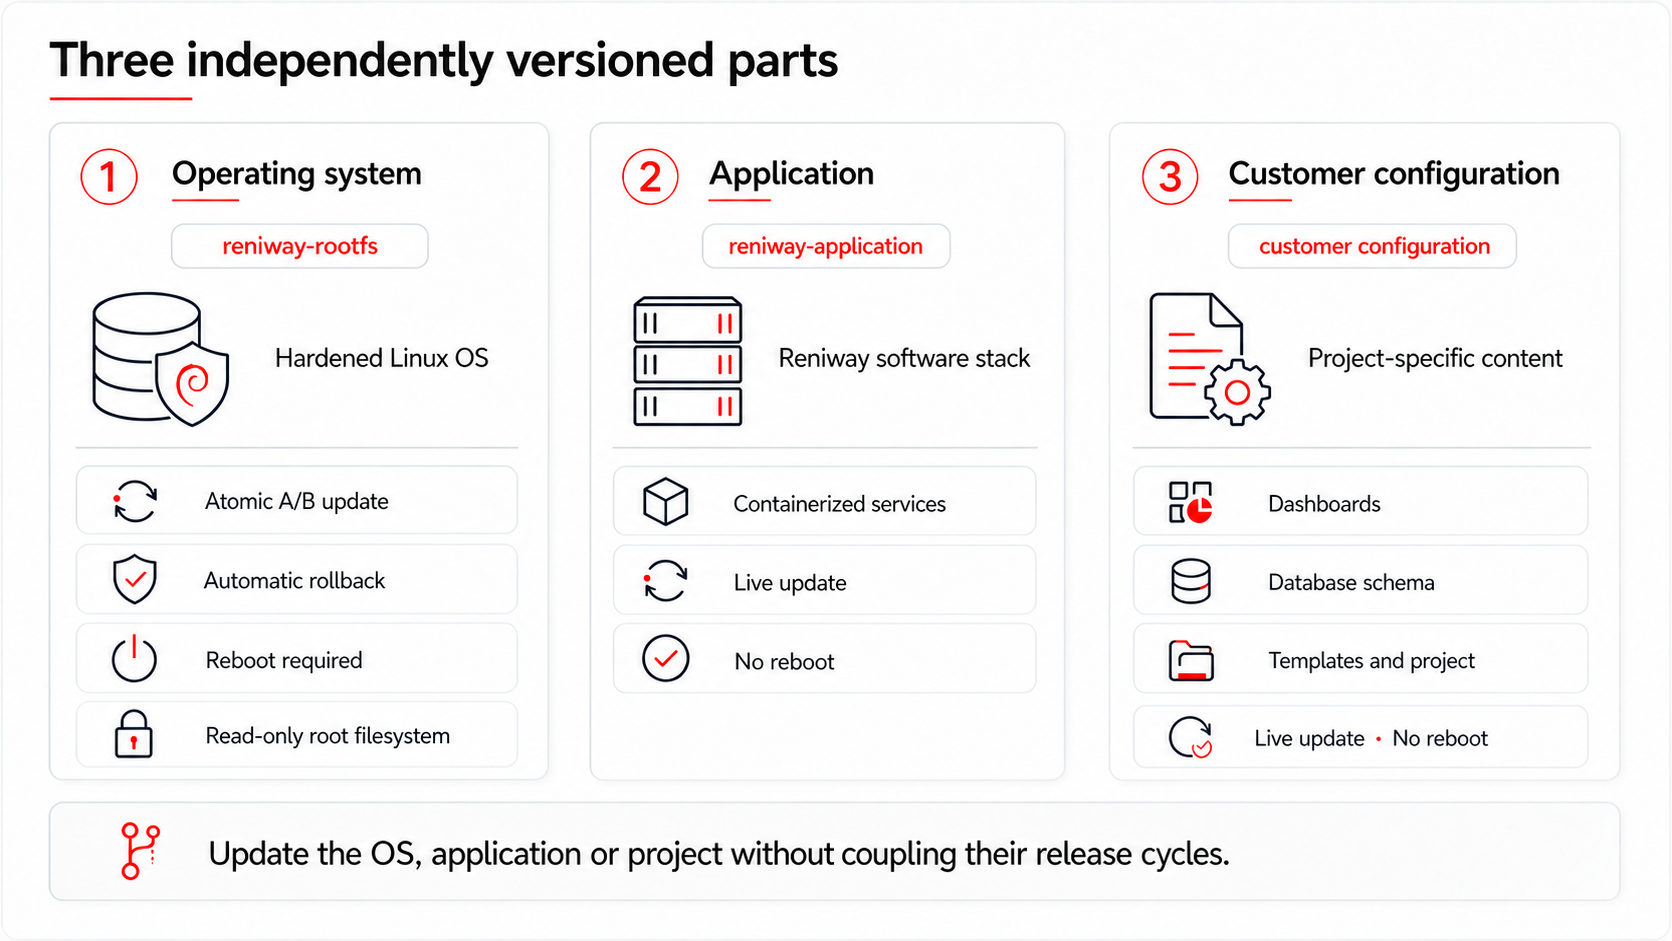The width and height of the screenshot is (1672, 941).
Task: Select the reniway-rootfs tag
Action: click(300, 246)
